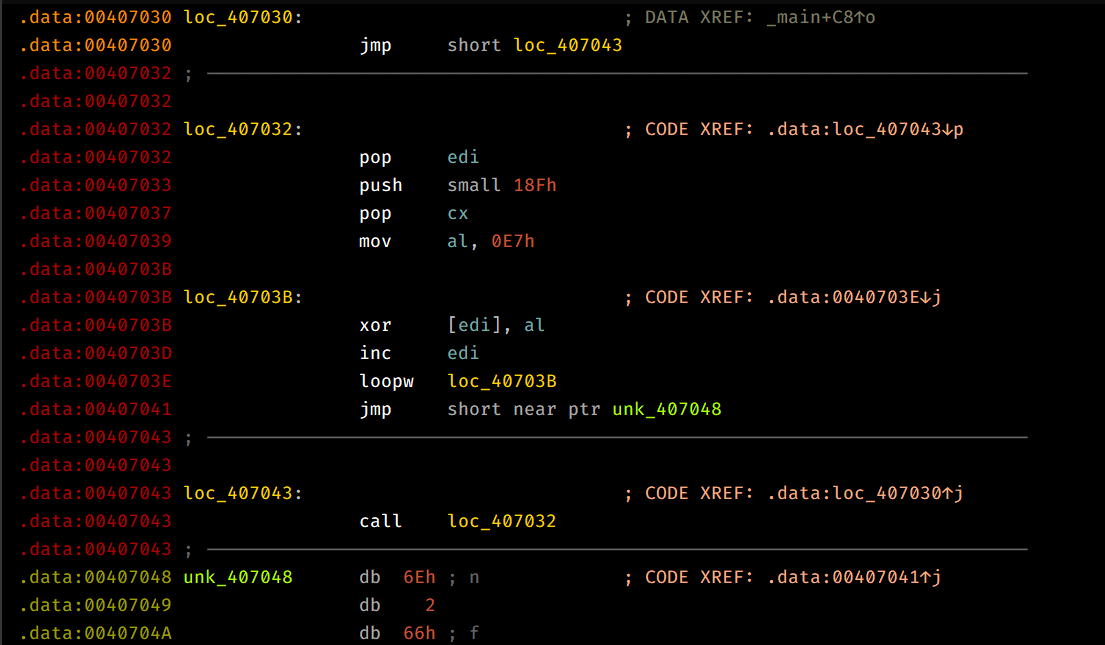Jump to loc_407043 from the first jmp instruction

point(567,46)
